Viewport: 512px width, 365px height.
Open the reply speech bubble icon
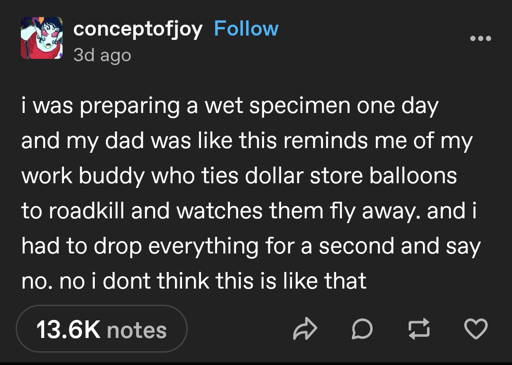[362, 329]
